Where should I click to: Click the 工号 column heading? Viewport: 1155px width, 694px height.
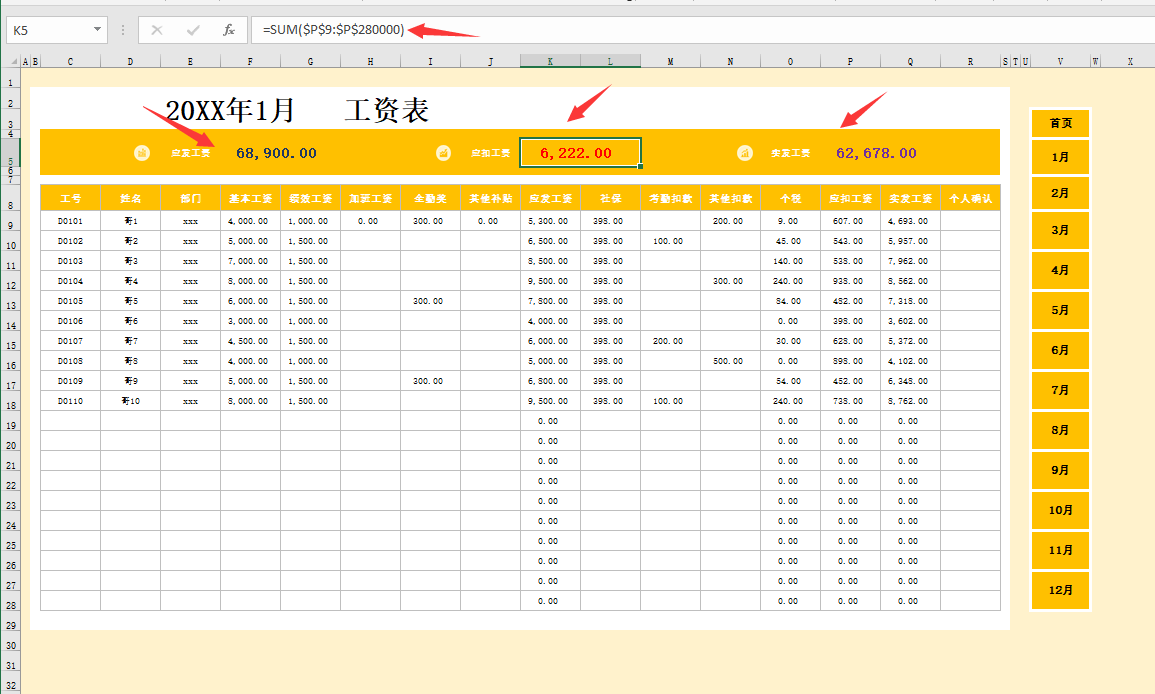point(71,198)
